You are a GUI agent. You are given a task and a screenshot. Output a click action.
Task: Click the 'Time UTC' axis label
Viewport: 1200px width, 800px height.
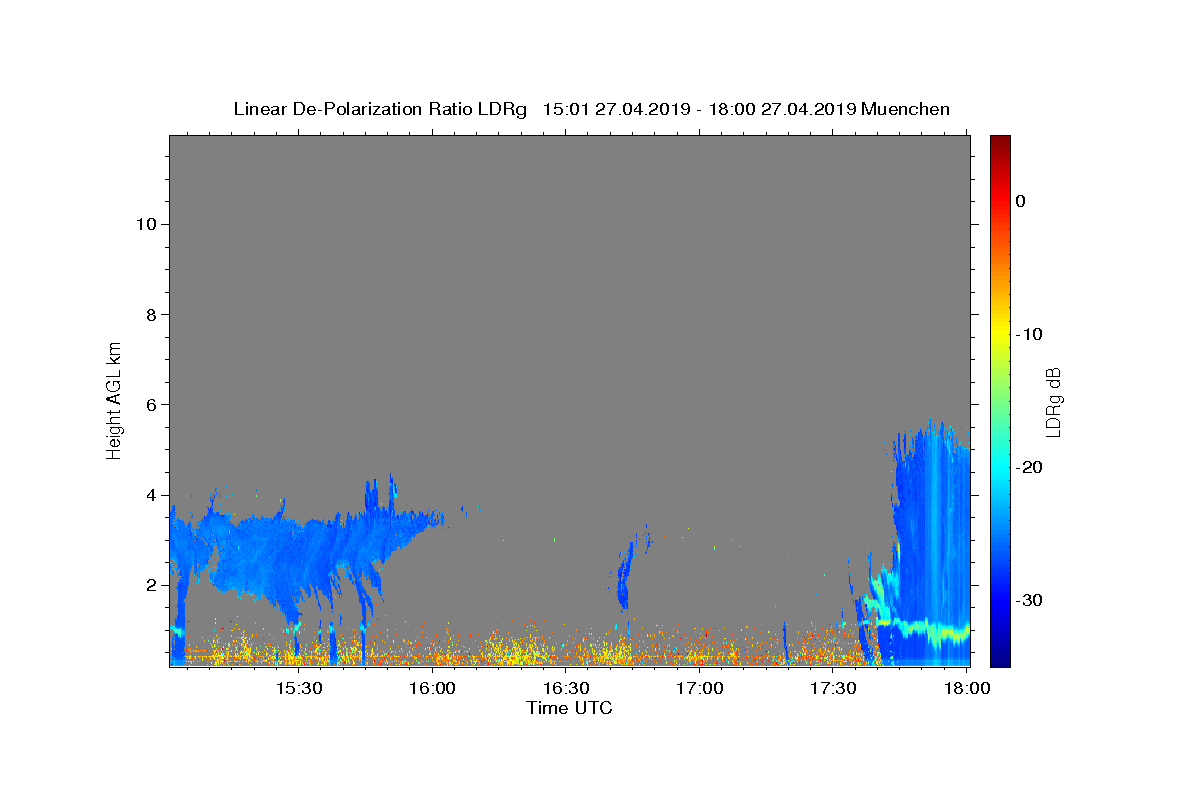pyautogui.click(x=569, y=708)
